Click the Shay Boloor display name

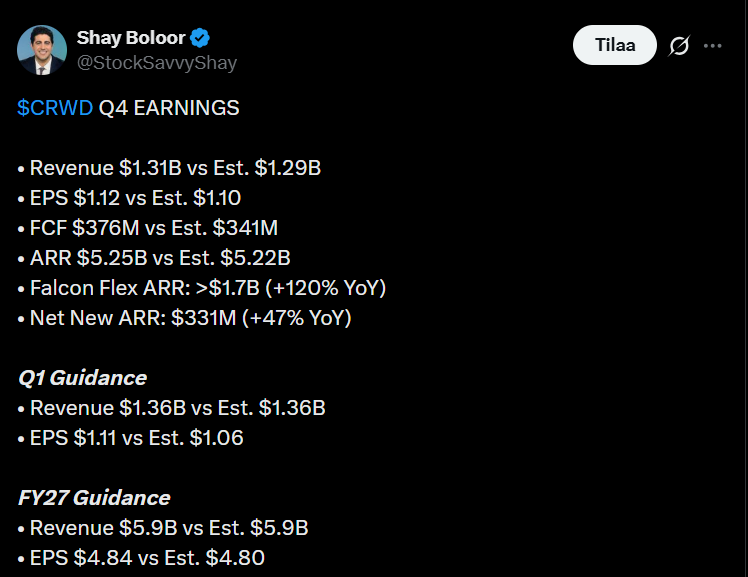[130, 38]
